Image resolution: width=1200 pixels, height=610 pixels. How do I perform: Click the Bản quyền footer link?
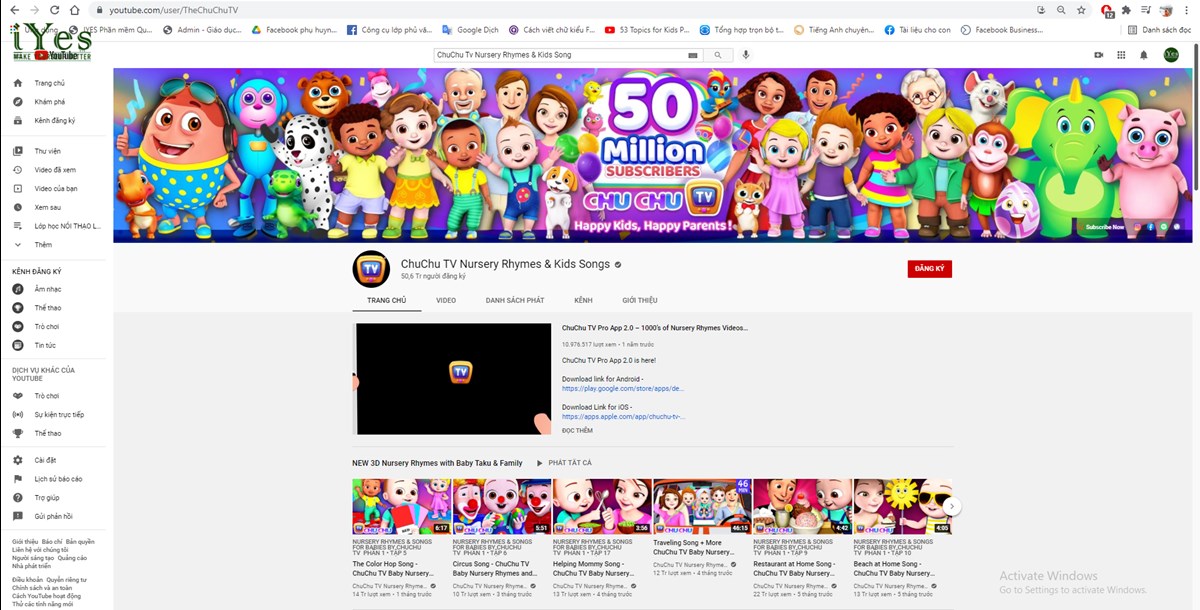tap(80, 541)
